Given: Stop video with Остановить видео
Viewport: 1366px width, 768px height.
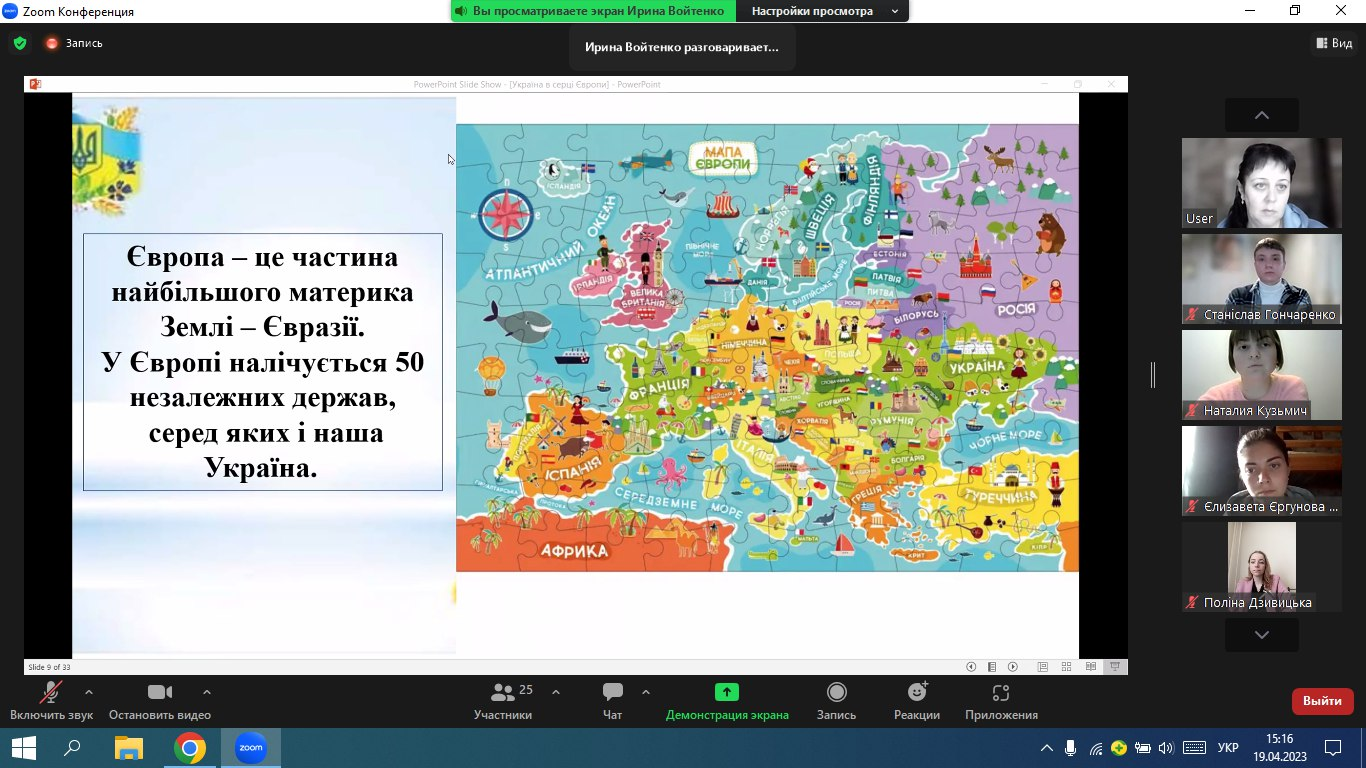Looking at the screenshot, I should pyautogui.click(x=159, y=692).
